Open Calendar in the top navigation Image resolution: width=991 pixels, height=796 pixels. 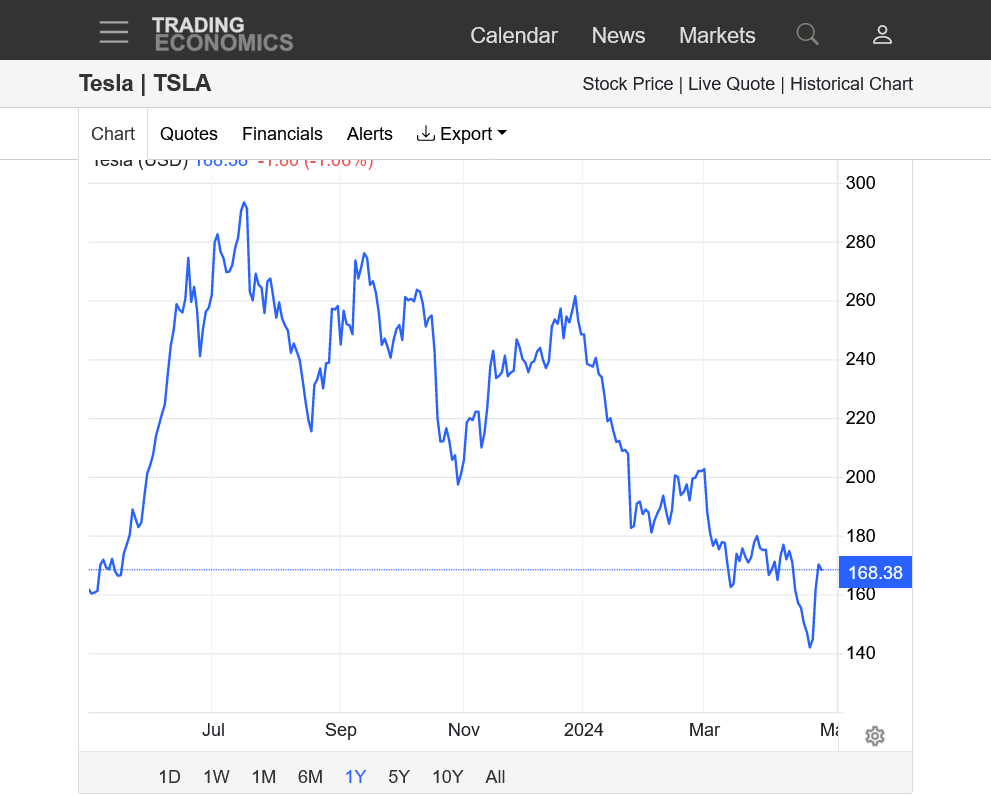pyautogui.click(x=514, y=35)
